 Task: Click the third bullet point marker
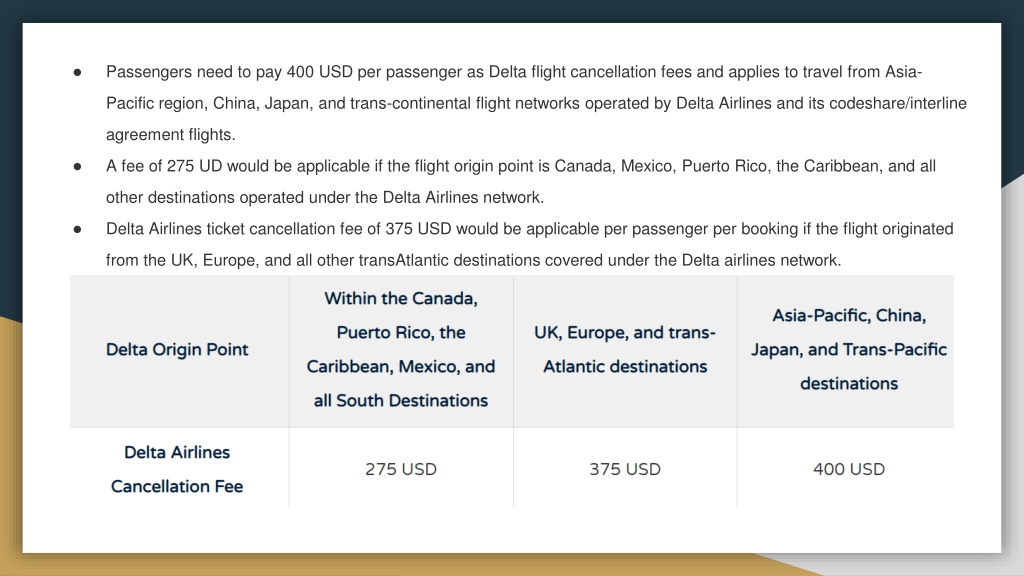tap(77, 229)
